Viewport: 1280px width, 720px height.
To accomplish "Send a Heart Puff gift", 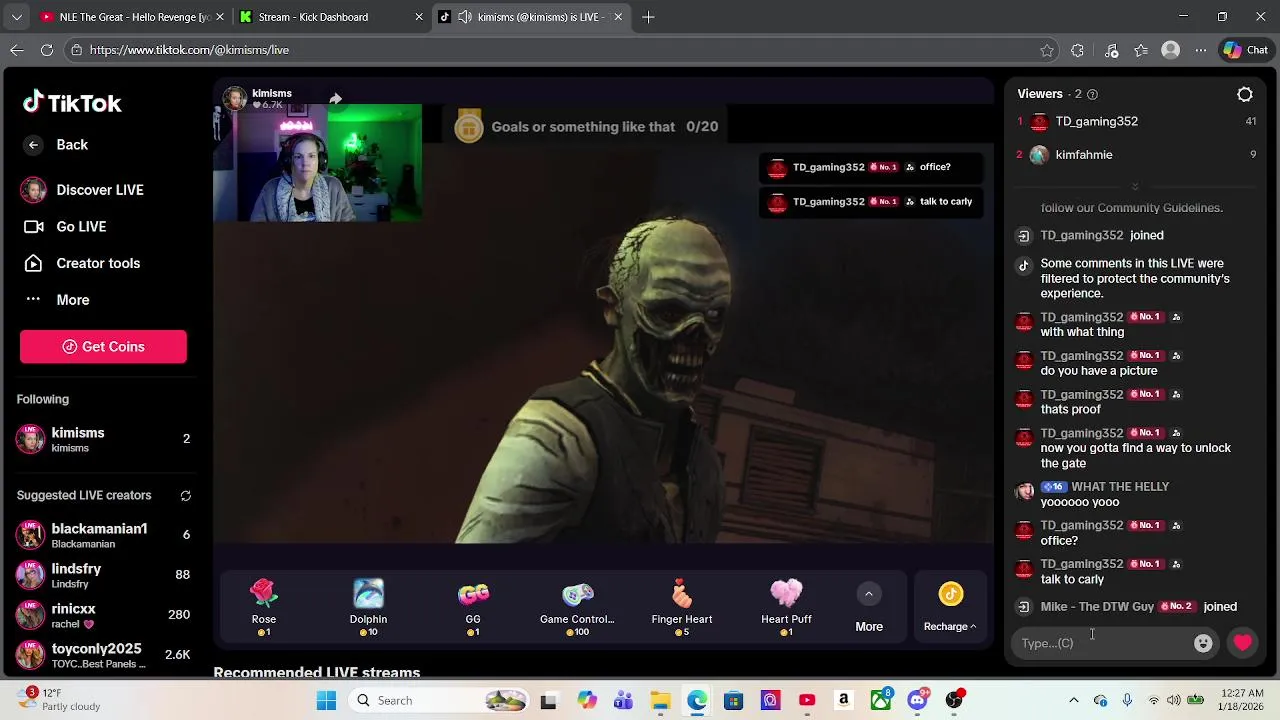I will click(786, 607).
